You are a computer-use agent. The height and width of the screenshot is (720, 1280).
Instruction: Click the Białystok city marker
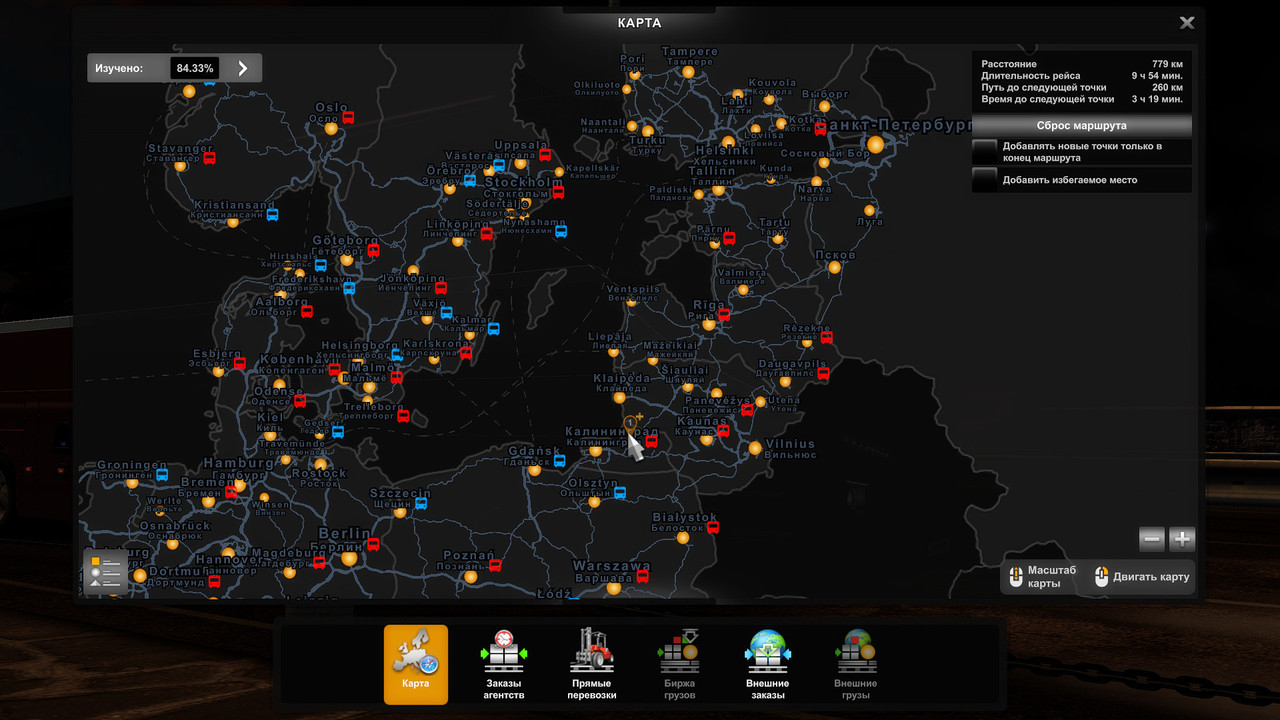click(x=683, y=537)
